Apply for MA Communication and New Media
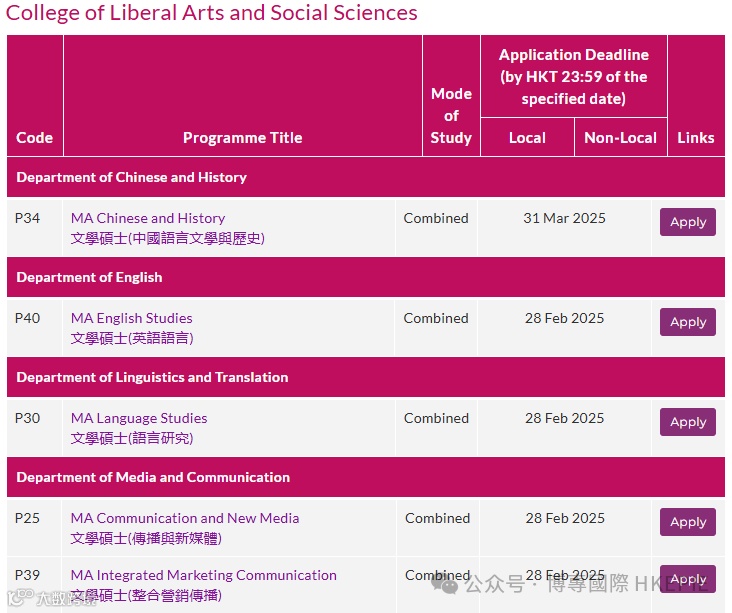 point(687,522)
